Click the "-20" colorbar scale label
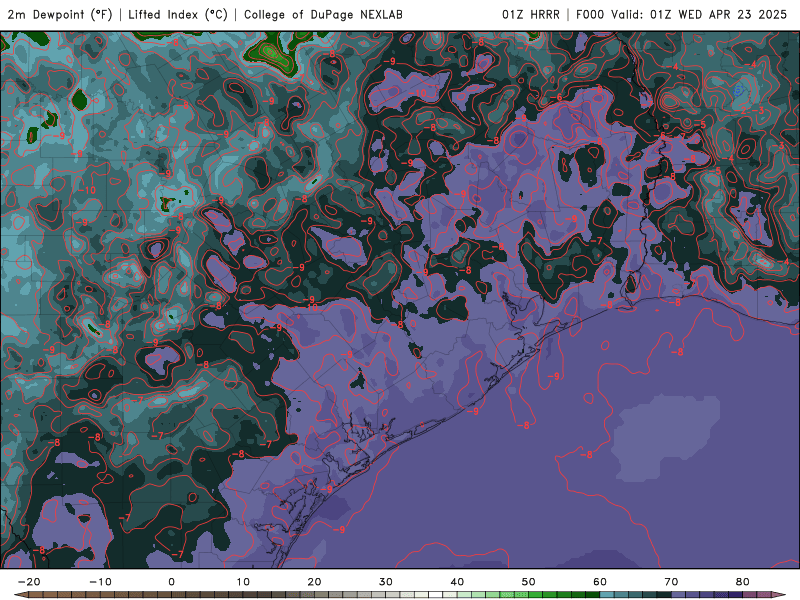The width and height of the screenshot is (800, 600). 29,582
